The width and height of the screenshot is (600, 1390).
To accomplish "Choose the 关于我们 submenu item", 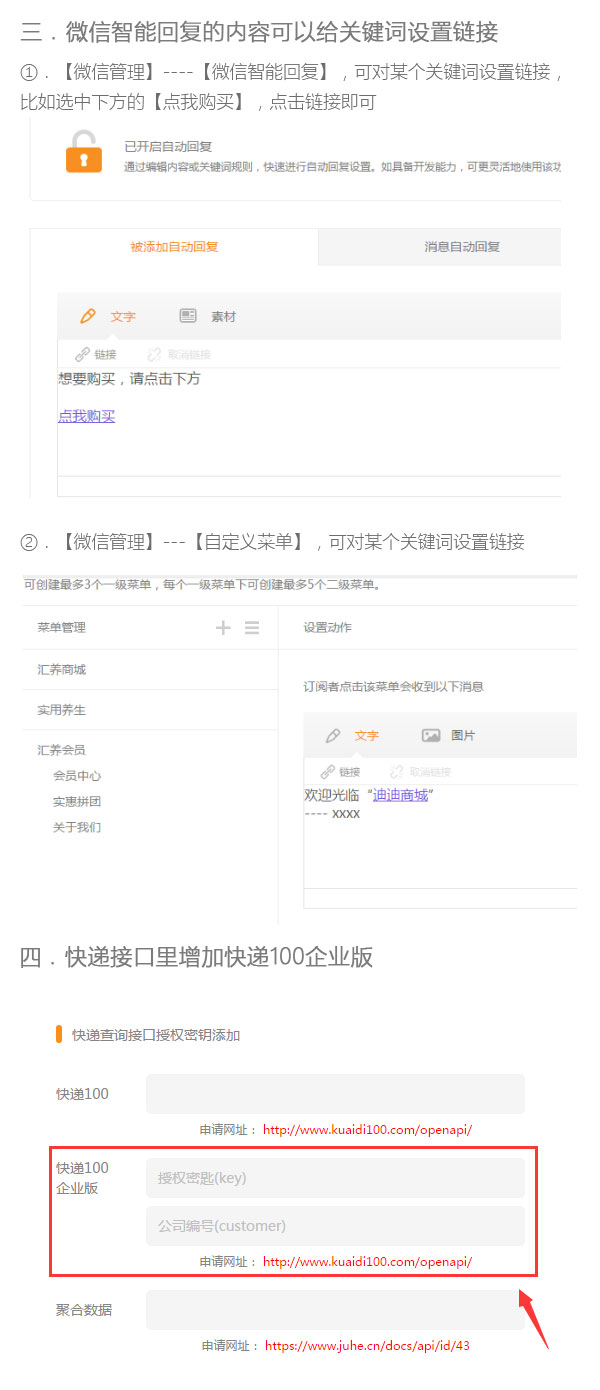I will [77, 827].
